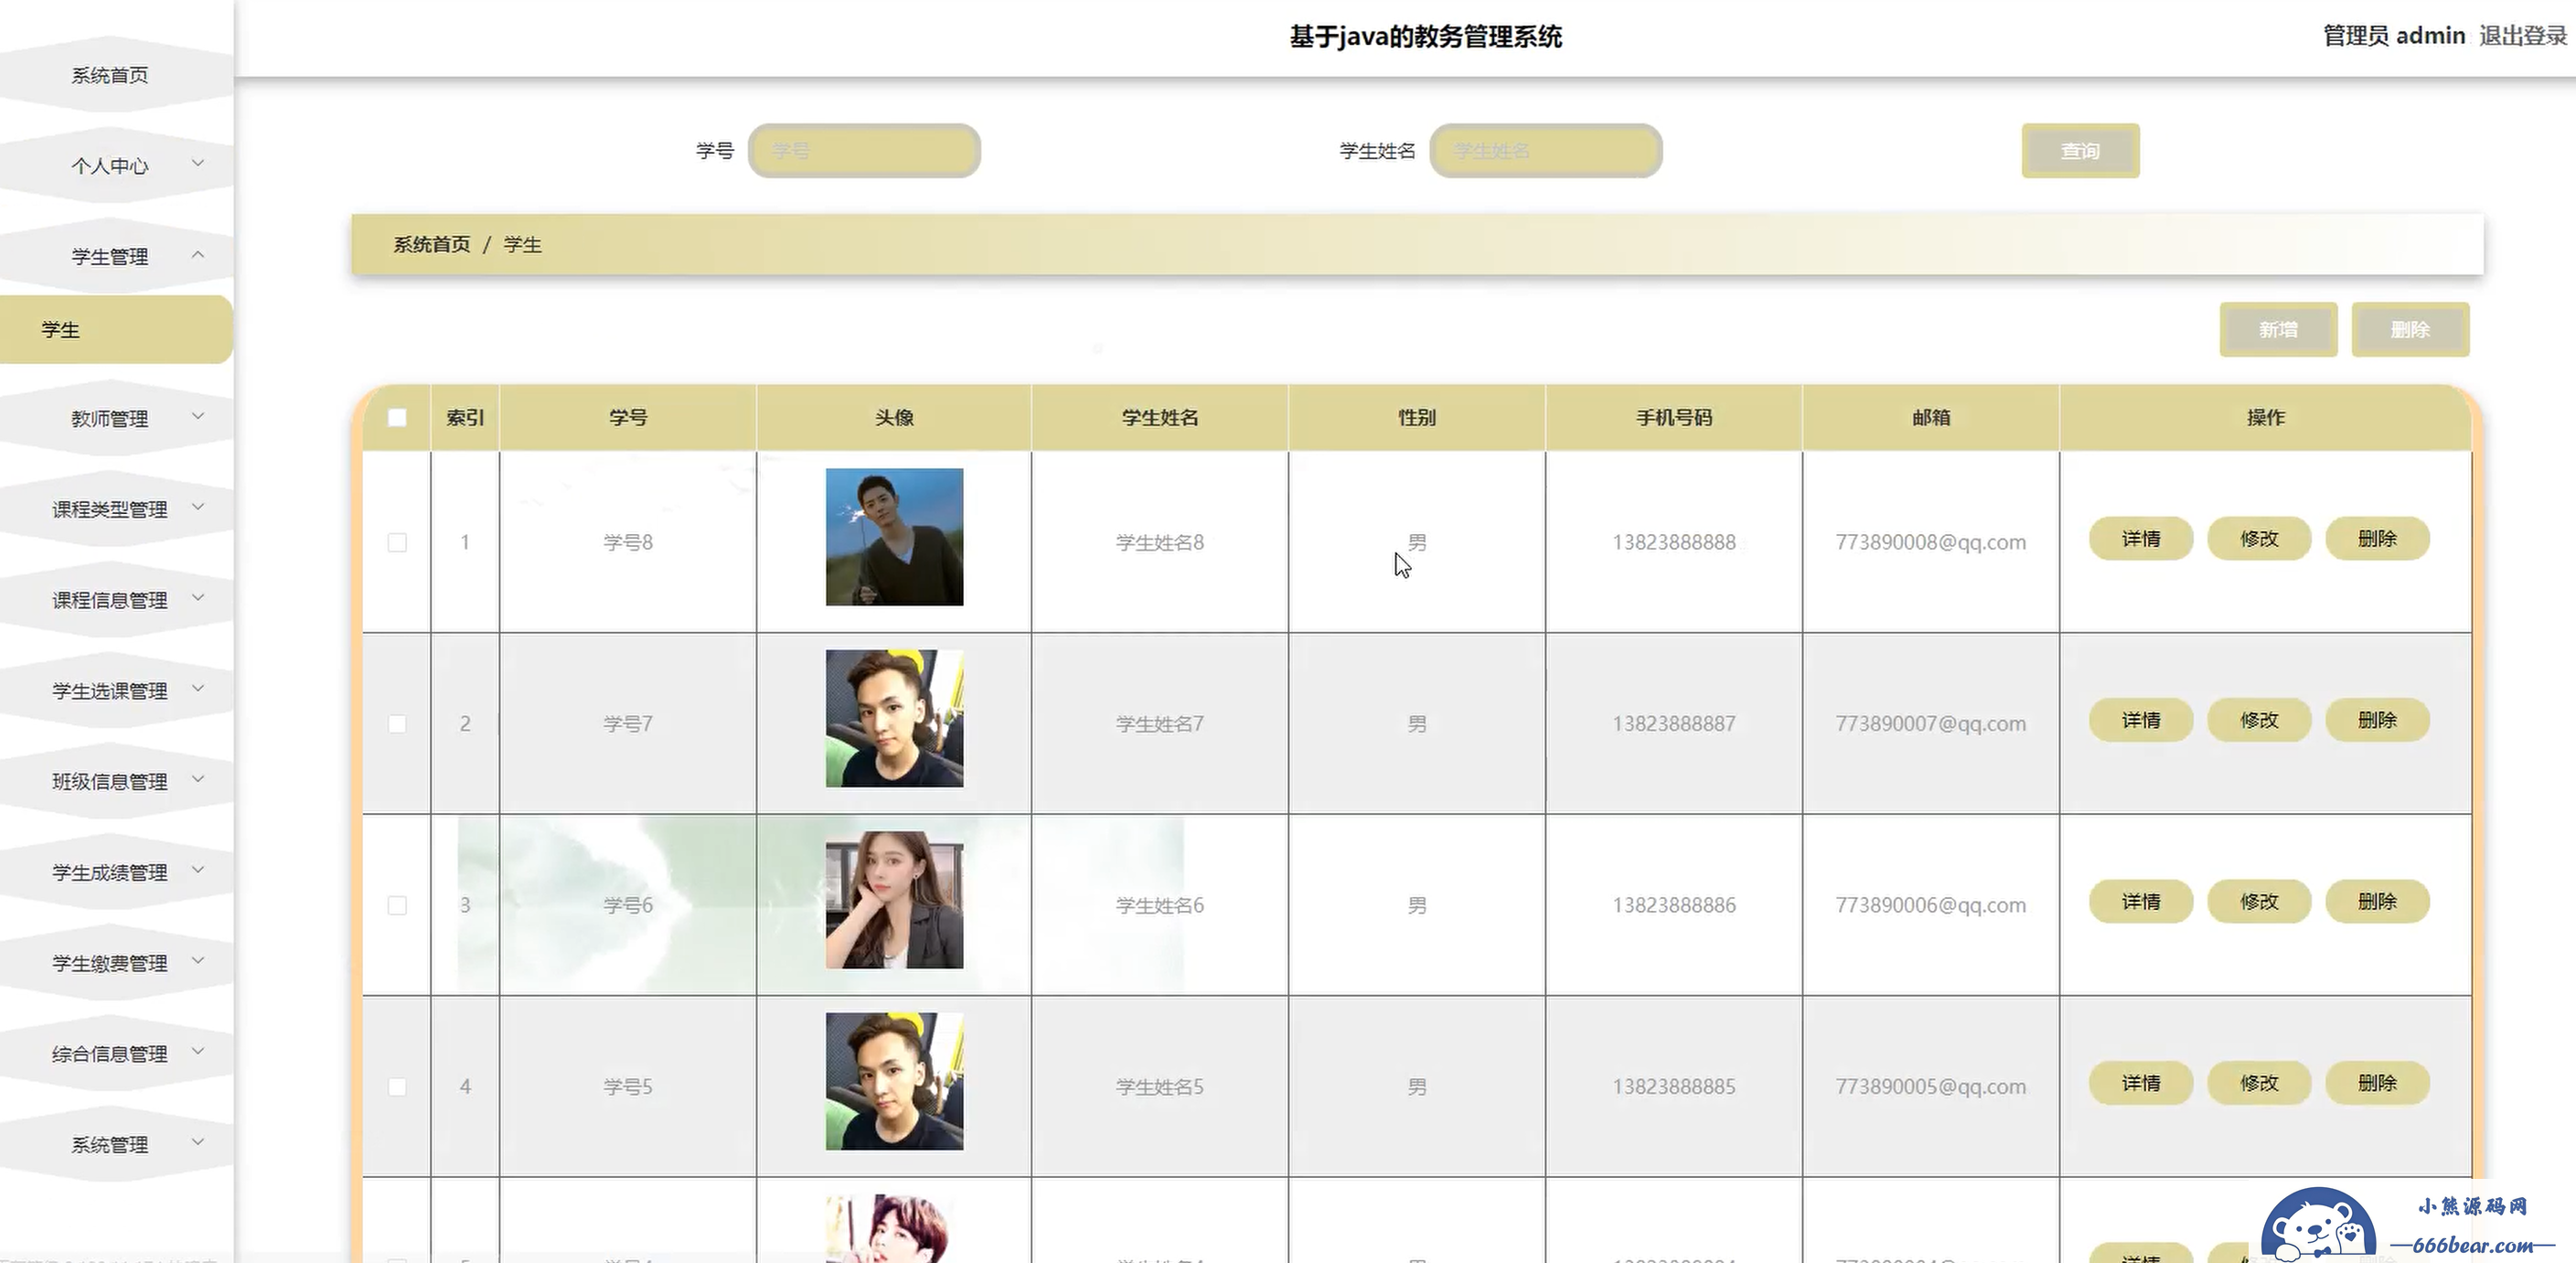Open 详情 for 学生姓名6
The height and width of the screenshot is (1263, 2576).
click(2141, 902)
